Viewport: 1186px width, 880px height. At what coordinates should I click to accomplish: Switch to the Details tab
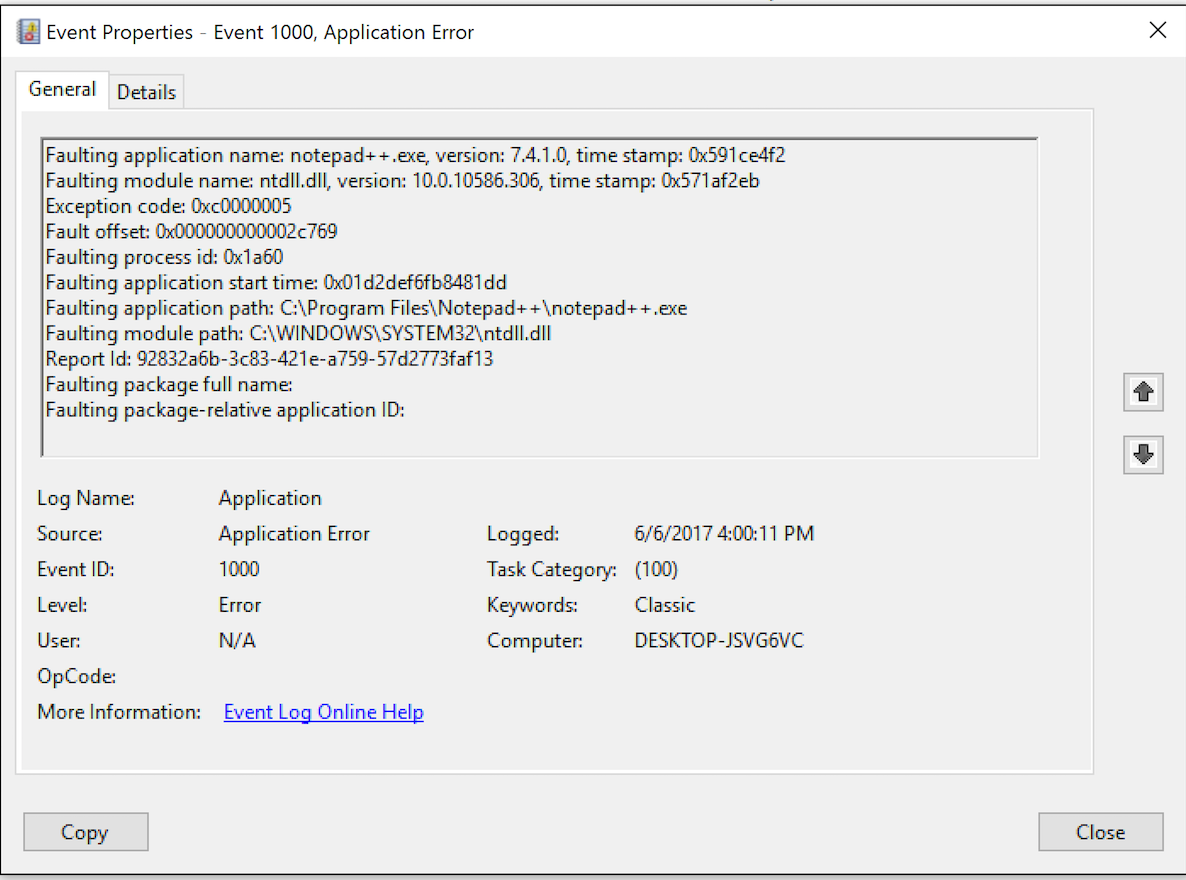tap(146, 92)
